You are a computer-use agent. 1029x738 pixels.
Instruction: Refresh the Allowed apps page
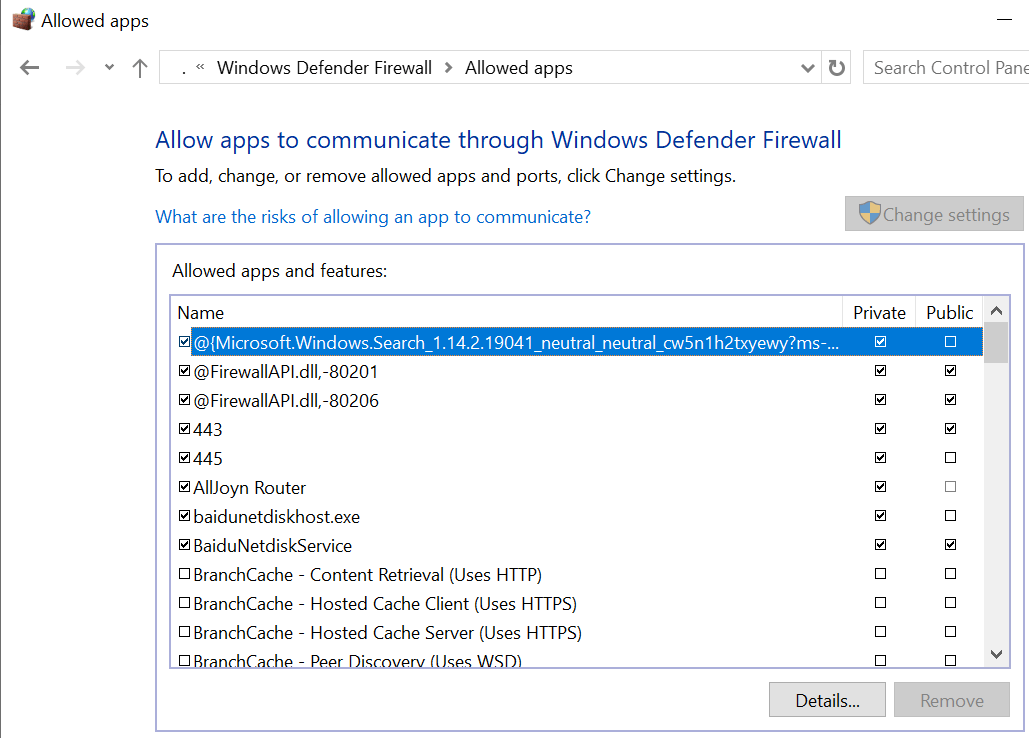pos(836,67)
